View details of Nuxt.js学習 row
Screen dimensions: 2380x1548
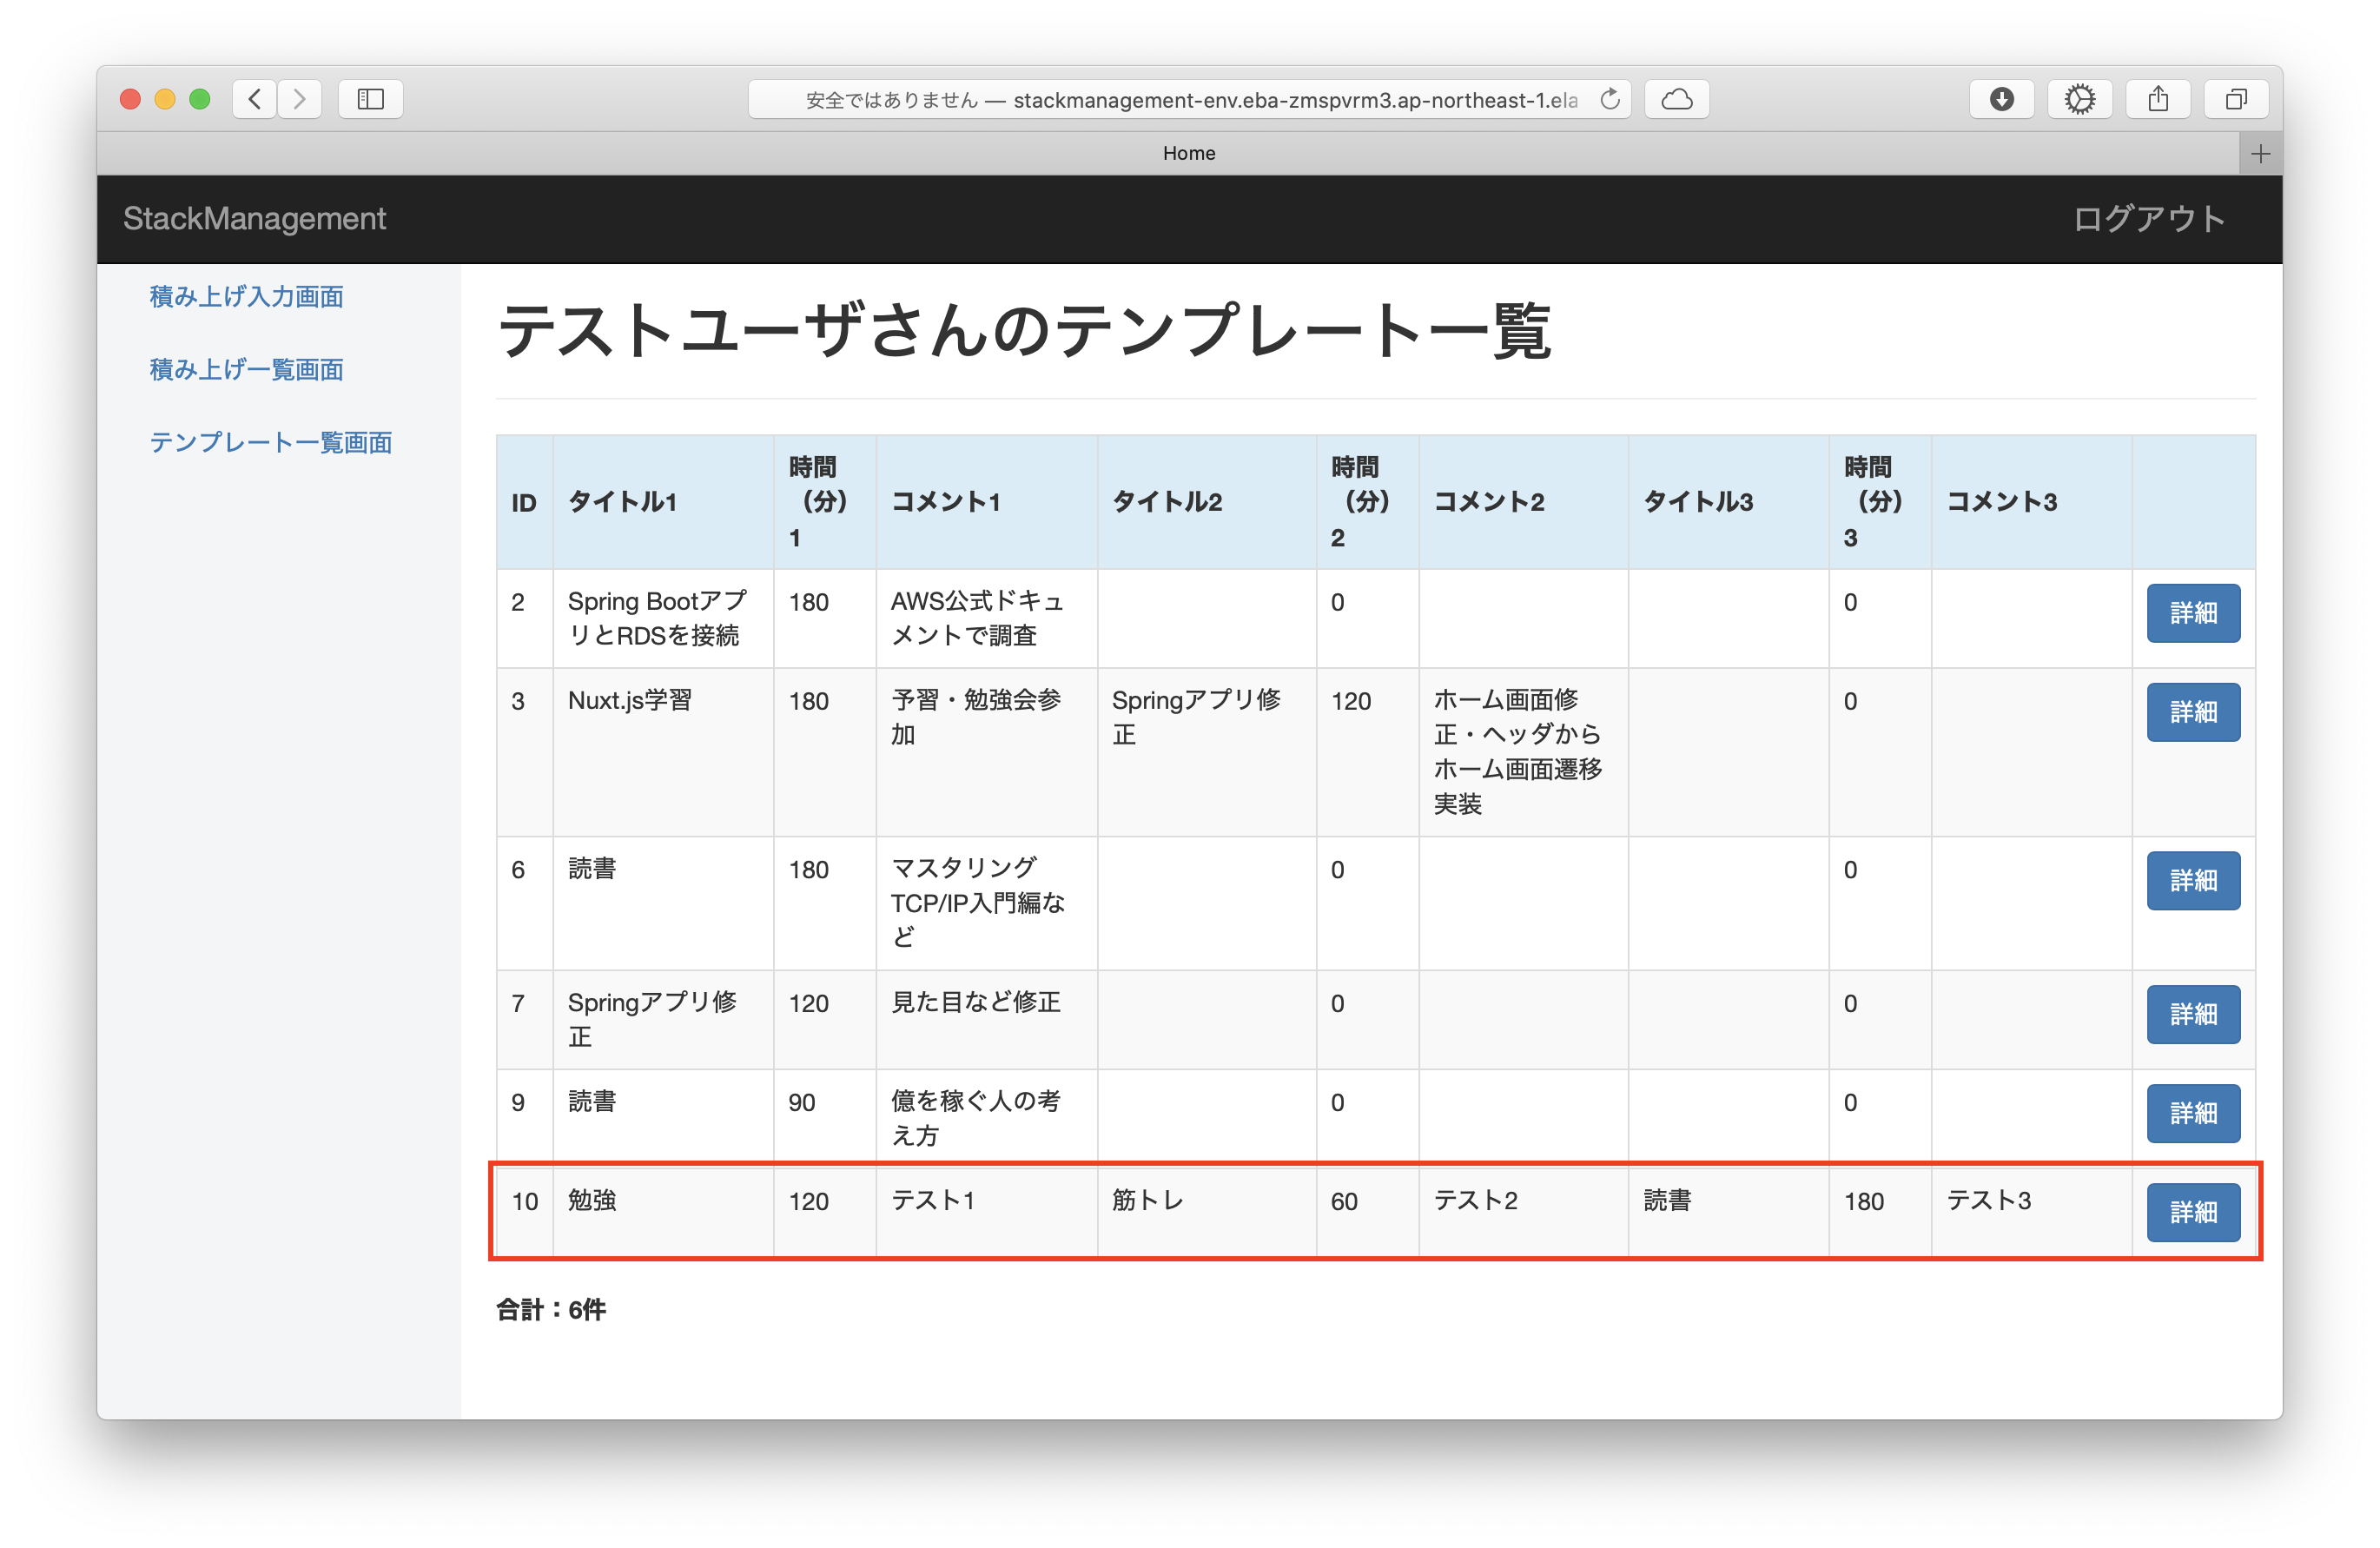(x=2193, y=712)
